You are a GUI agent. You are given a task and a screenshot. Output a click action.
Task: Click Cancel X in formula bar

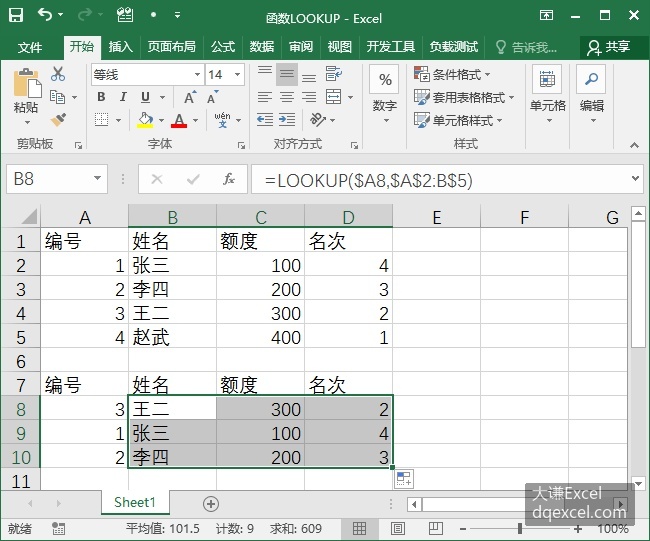(157, 179)
